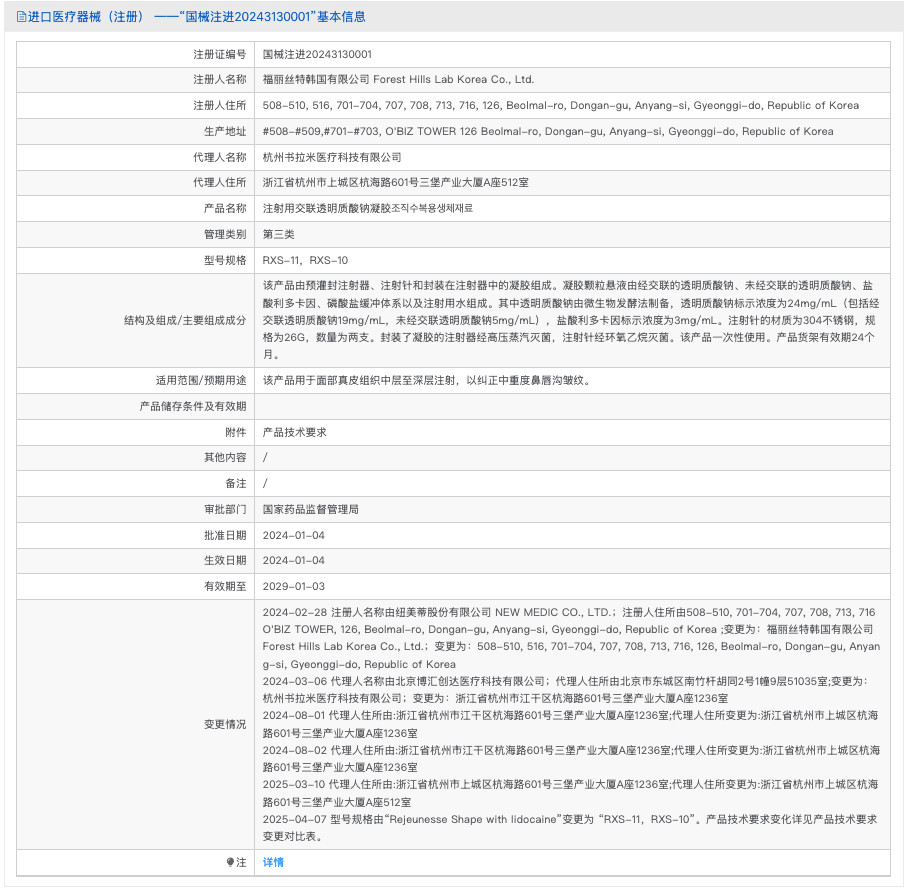This screenshot has height=888, width=907.
Task: Click the document icon beside the page title
Action: [21, 17]
